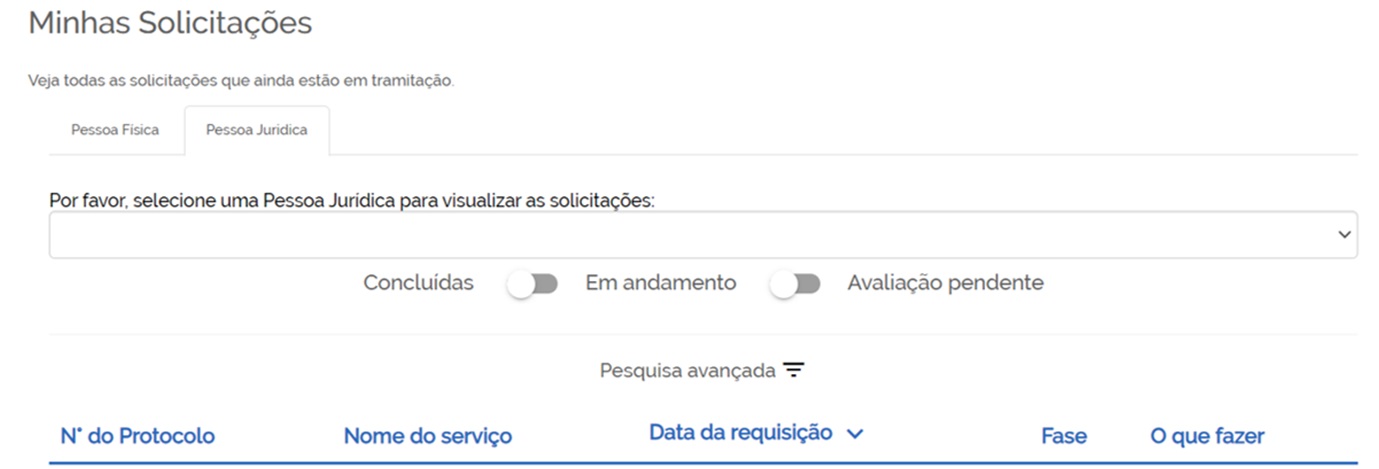Click the O que fazer column header
The width and height of the screenshot is (1379, 469).
[x=1207, y=436]
